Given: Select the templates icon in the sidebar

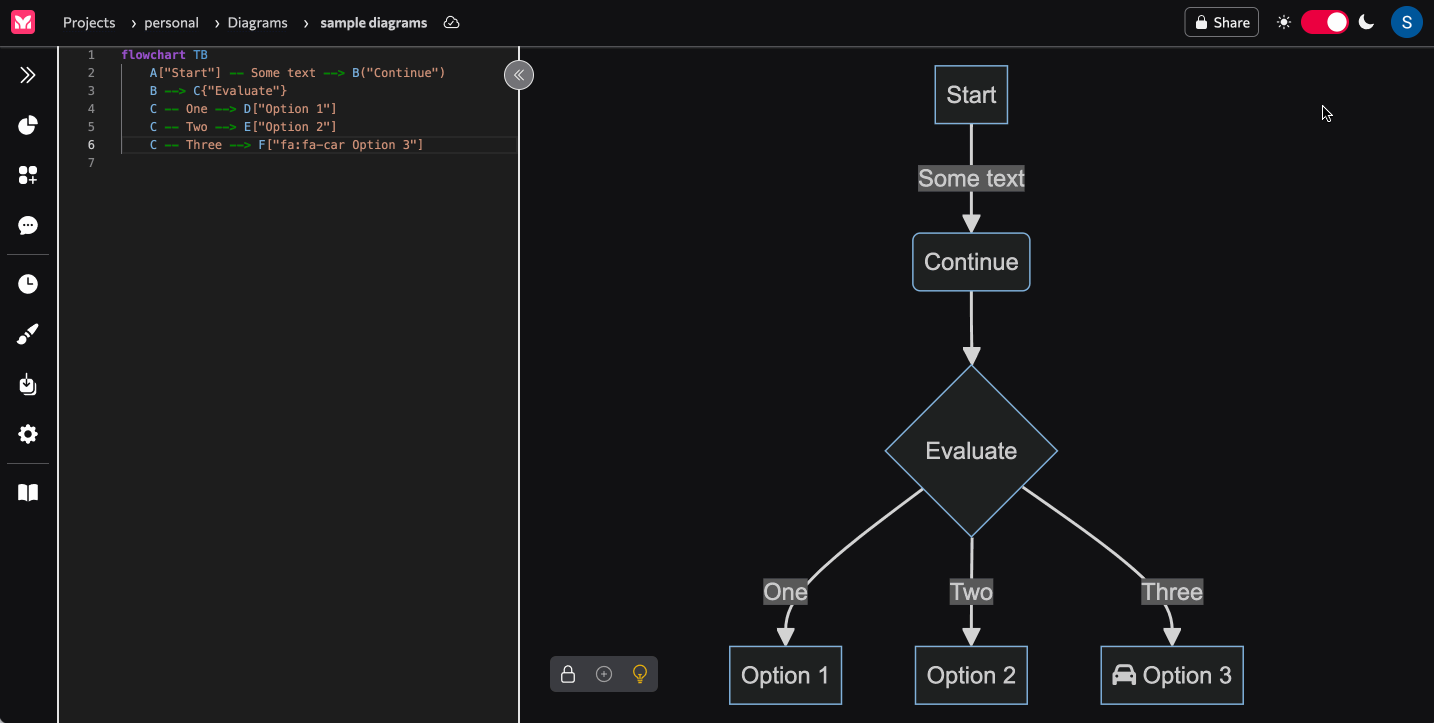Looking at the screenshot, I should tap(27, 175).
